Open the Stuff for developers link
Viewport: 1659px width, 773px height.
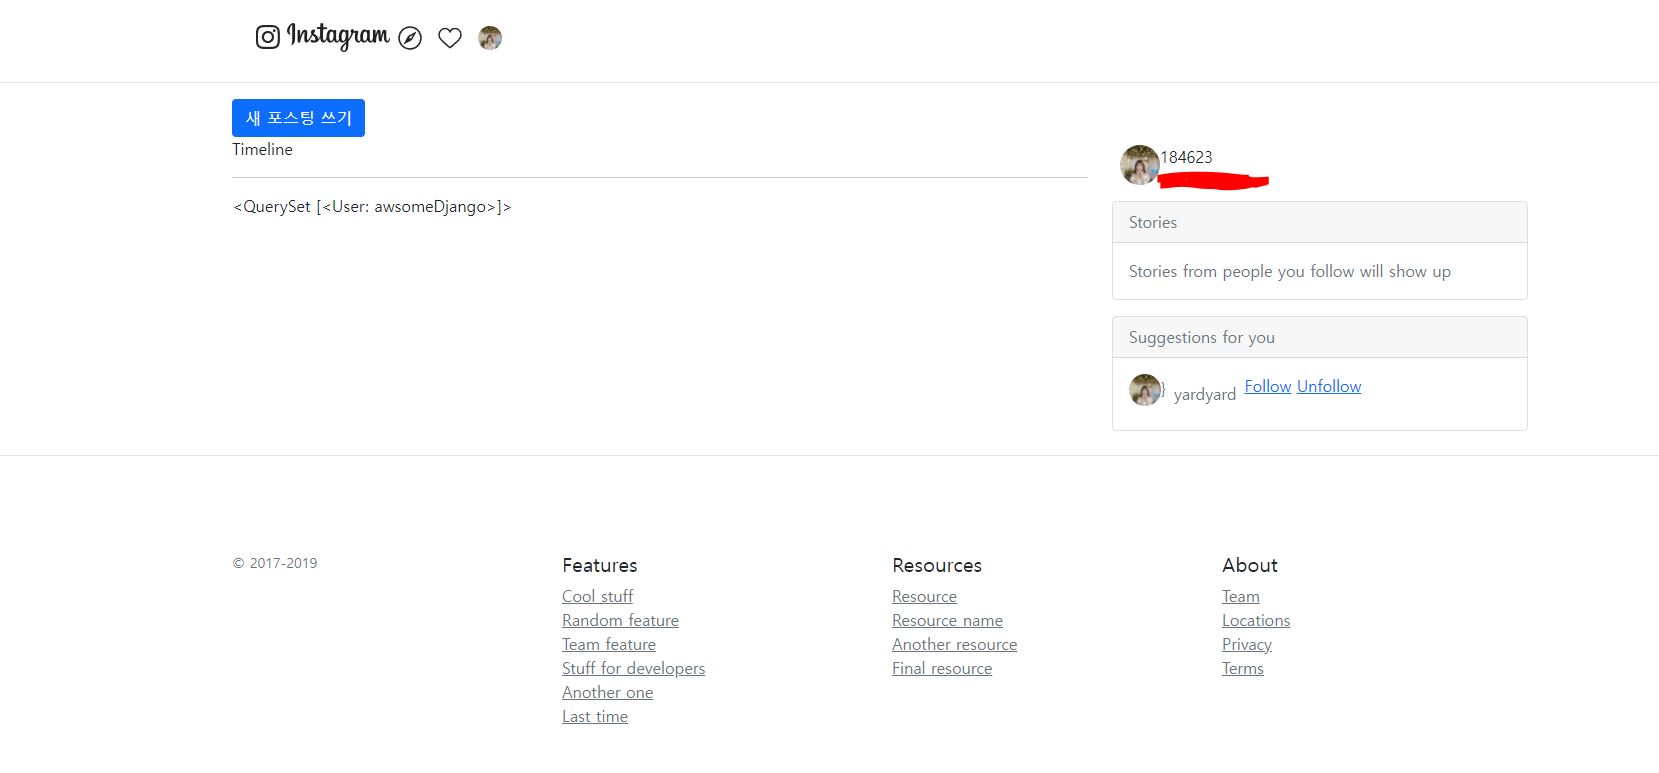[x=633, y=668]
